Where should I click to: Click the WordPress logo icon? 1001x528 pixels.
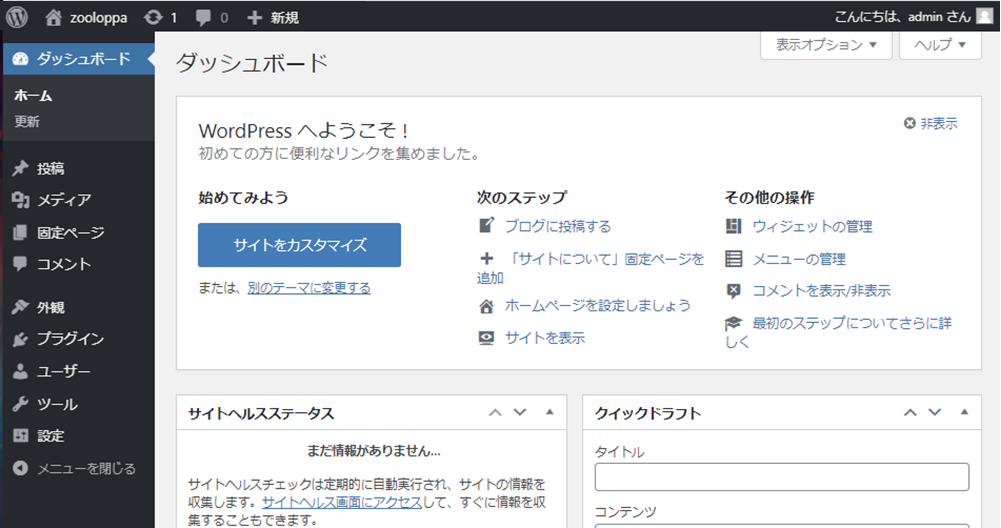[x=17, y=17]
